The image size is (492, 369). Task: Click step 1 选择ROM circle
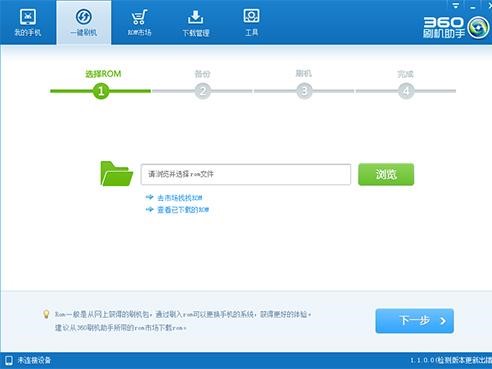[x=101, y=91]
